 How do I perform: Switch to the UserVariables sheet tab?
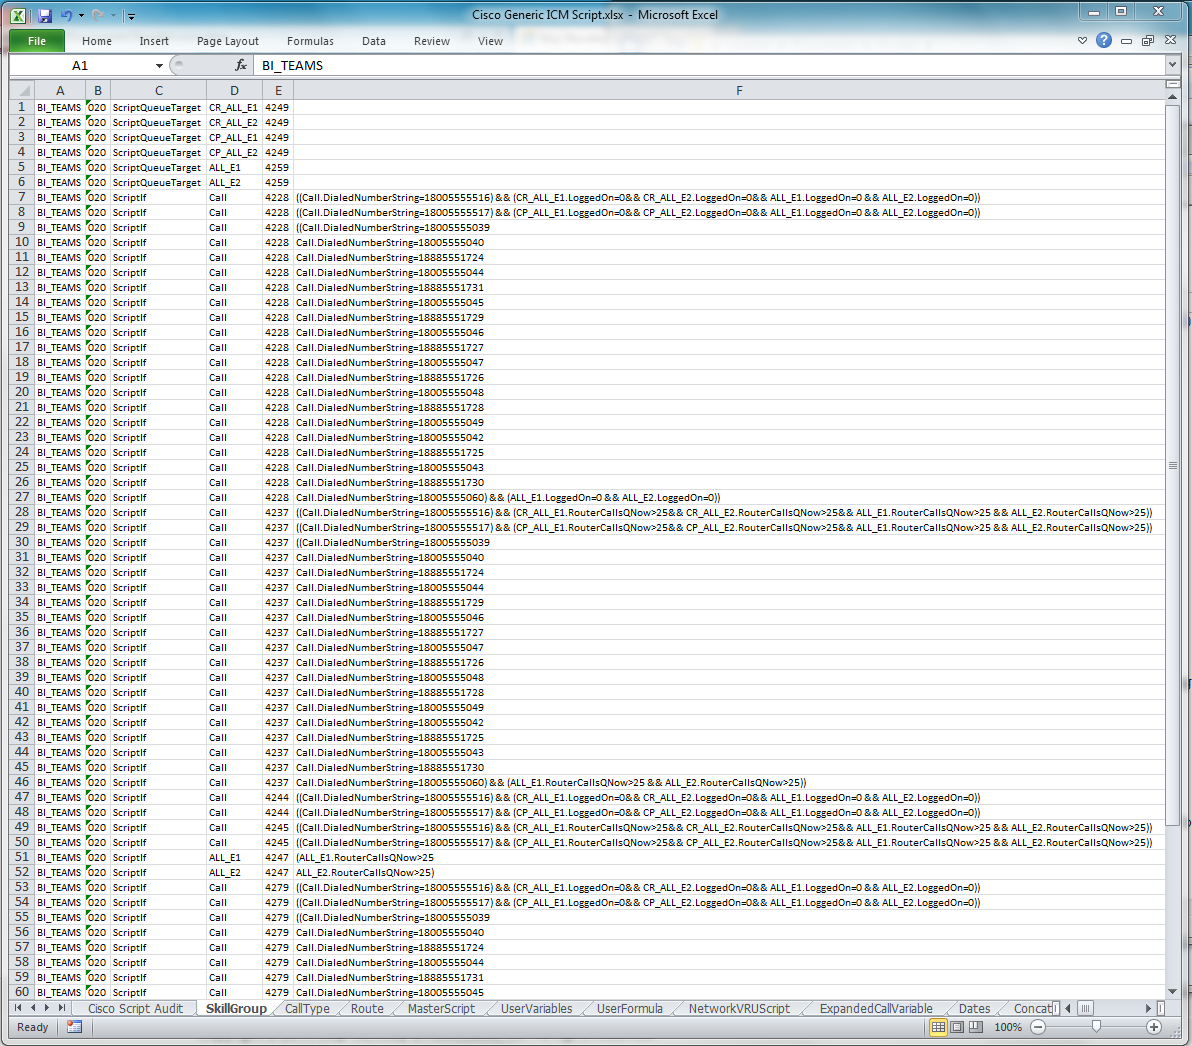(537, 1009)
